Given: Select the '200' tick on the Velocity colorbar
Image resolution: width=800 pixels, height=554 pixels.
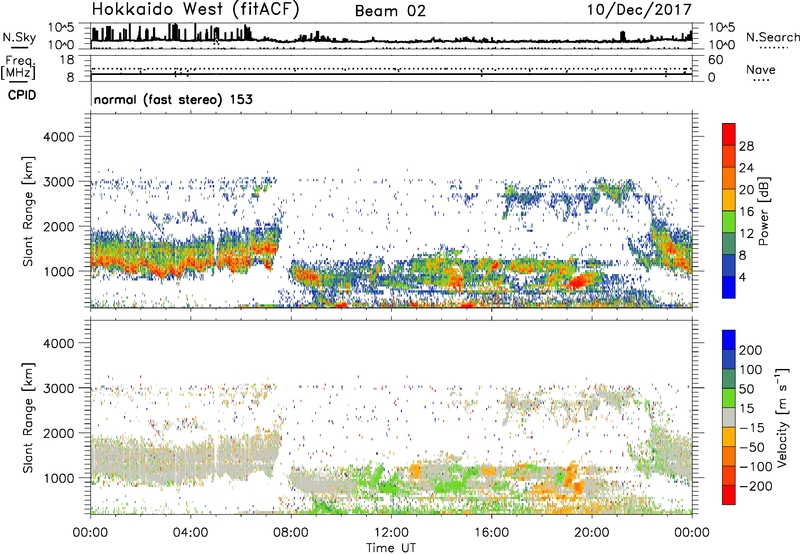Looking at the screenshot, I should point(751,350).
